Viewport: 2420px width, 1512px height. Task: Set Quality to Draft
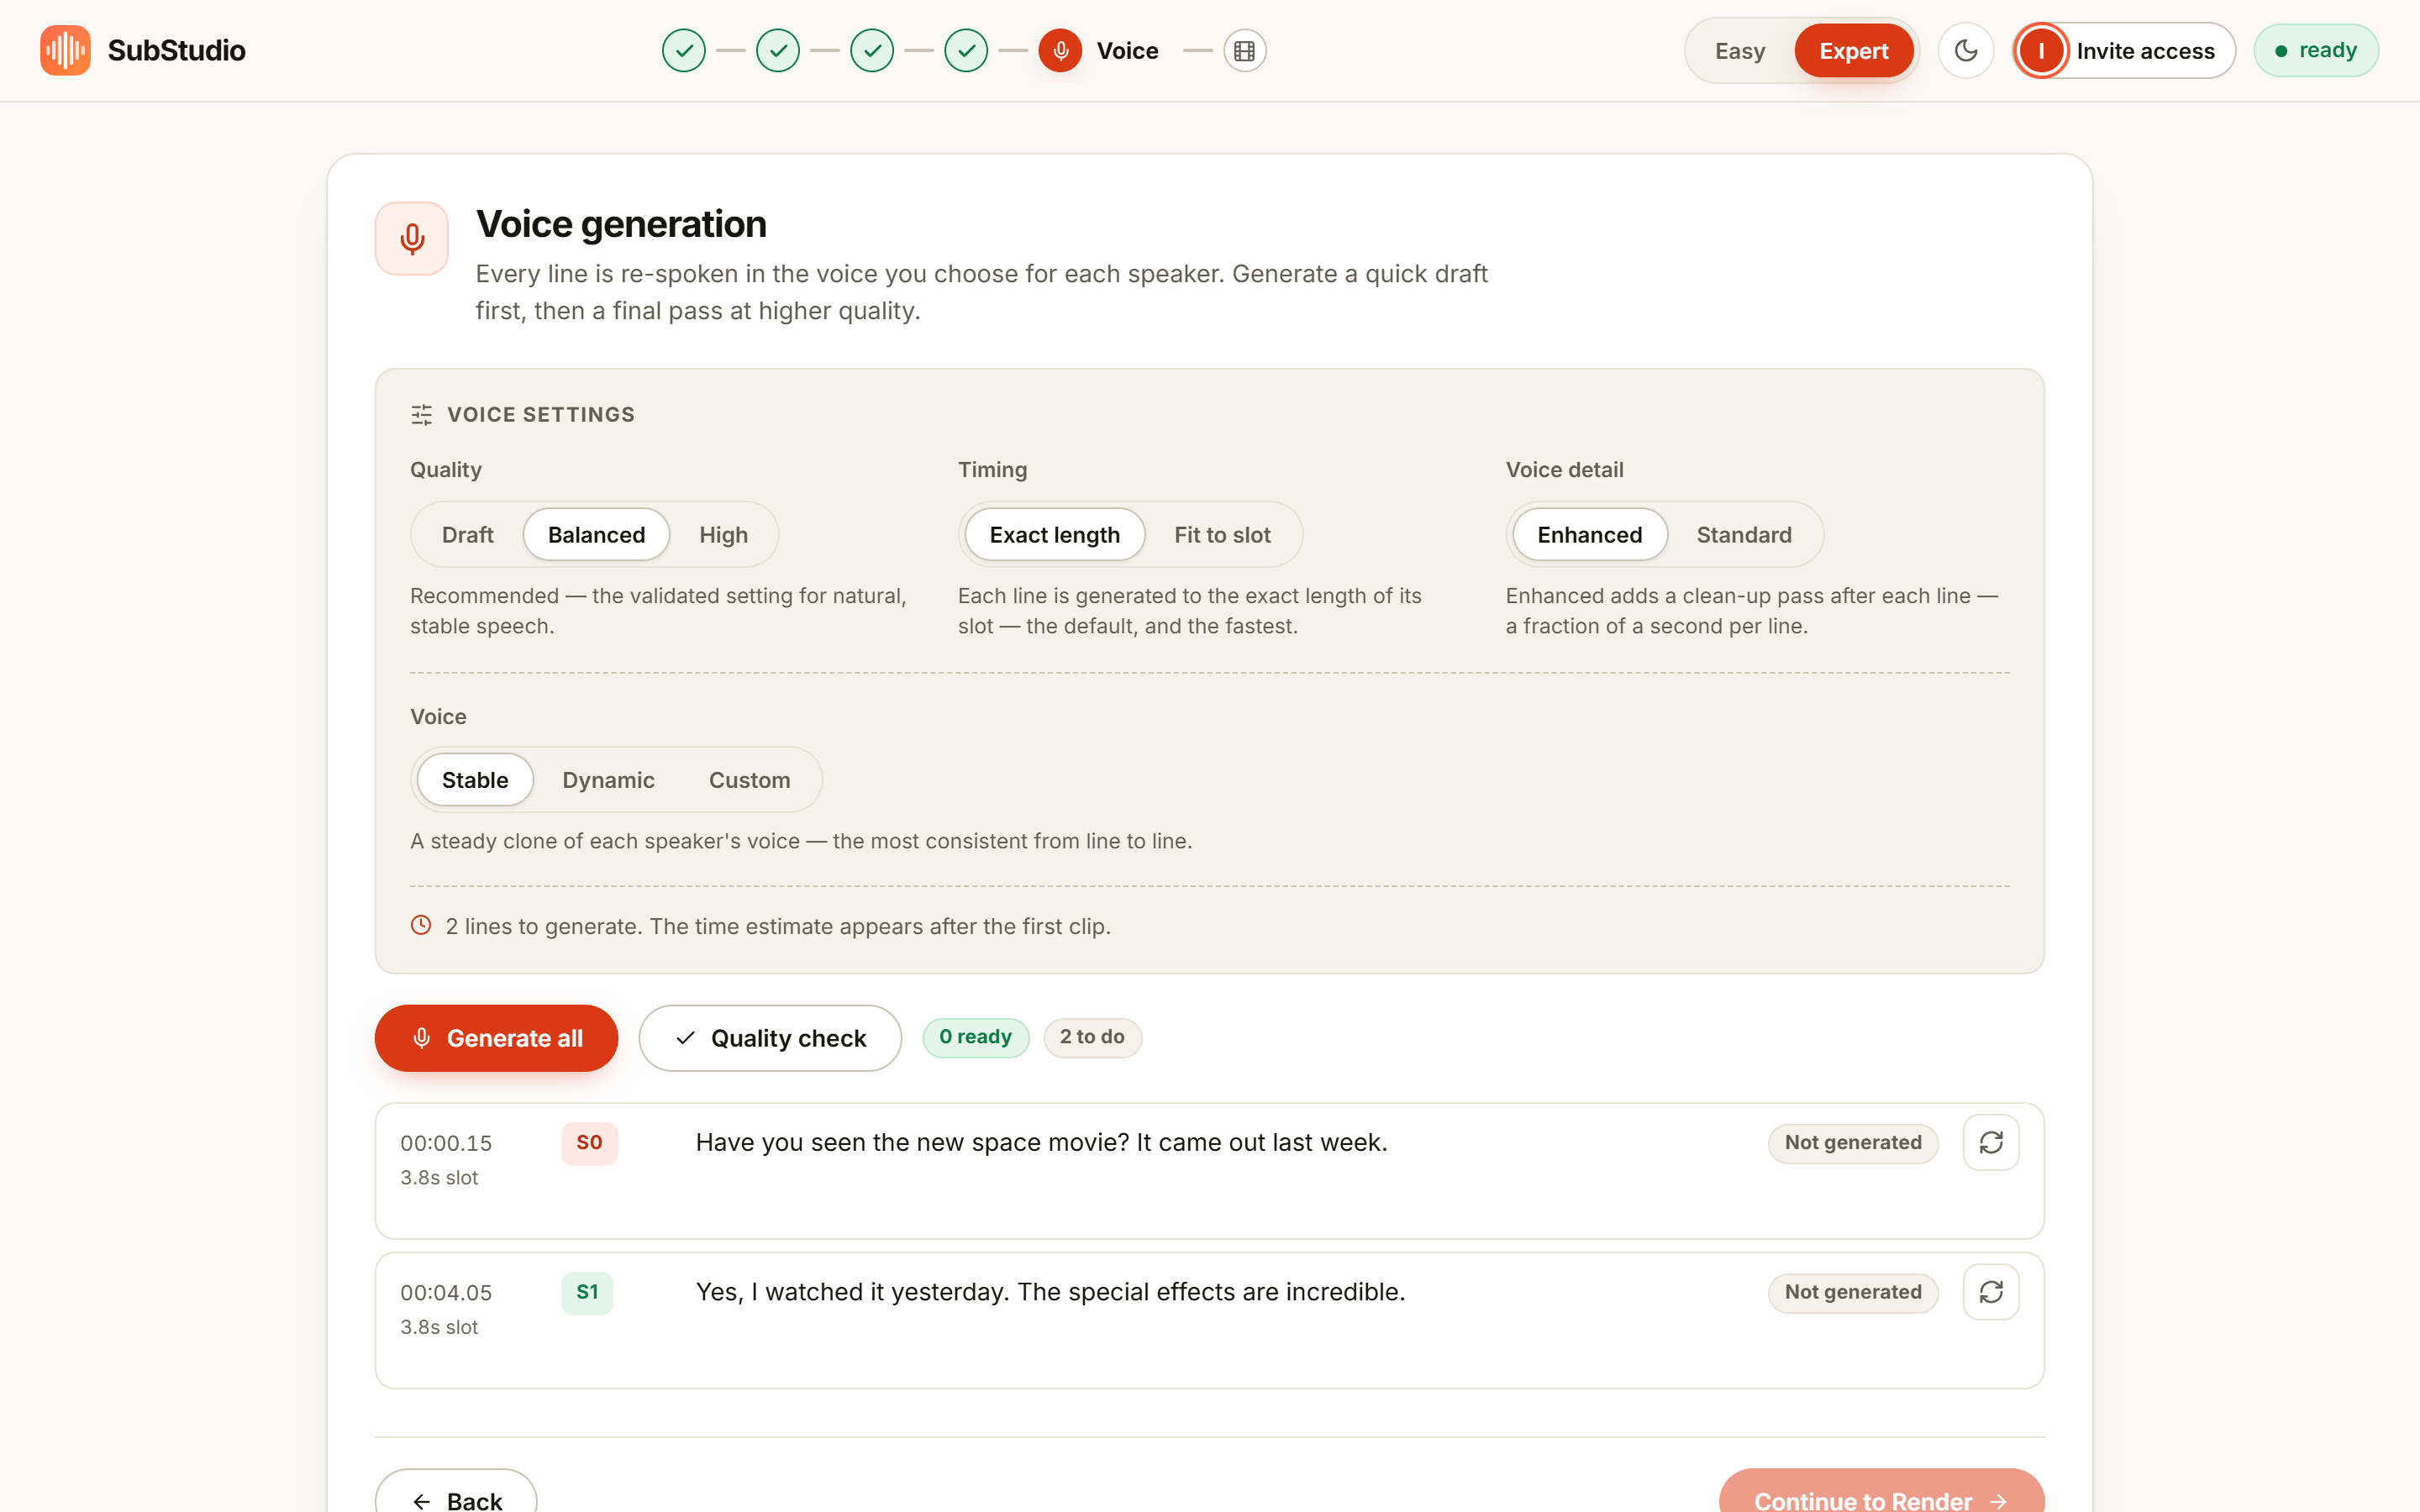467,534
